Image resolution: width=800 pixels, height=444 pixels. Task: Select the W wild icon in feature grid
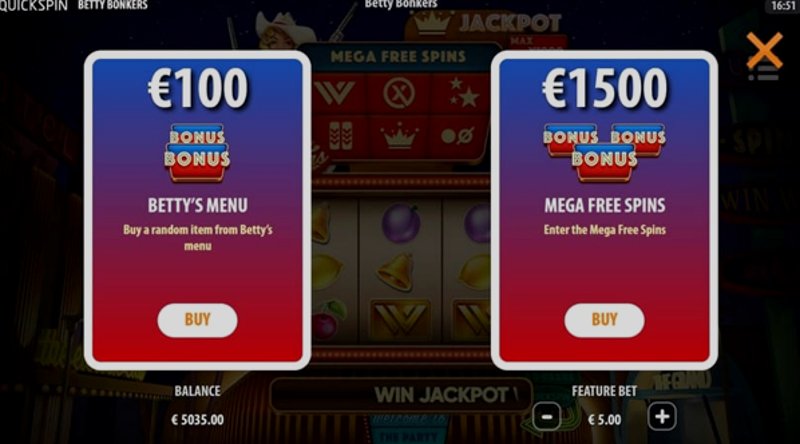[335, 93]
